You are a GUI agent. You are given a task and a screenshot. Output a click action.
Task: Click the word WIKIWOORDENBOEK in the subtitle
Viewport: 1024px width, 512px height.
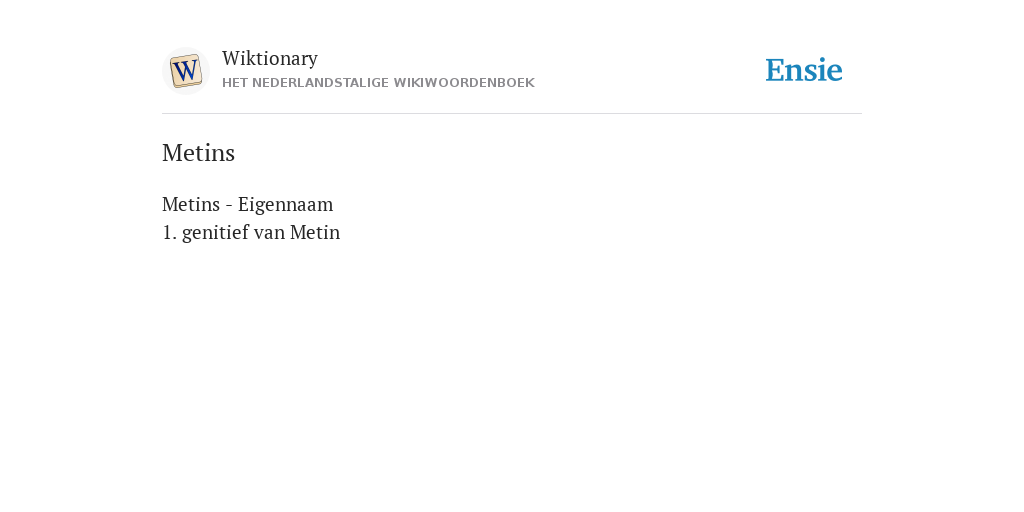(x=464, y=83)
